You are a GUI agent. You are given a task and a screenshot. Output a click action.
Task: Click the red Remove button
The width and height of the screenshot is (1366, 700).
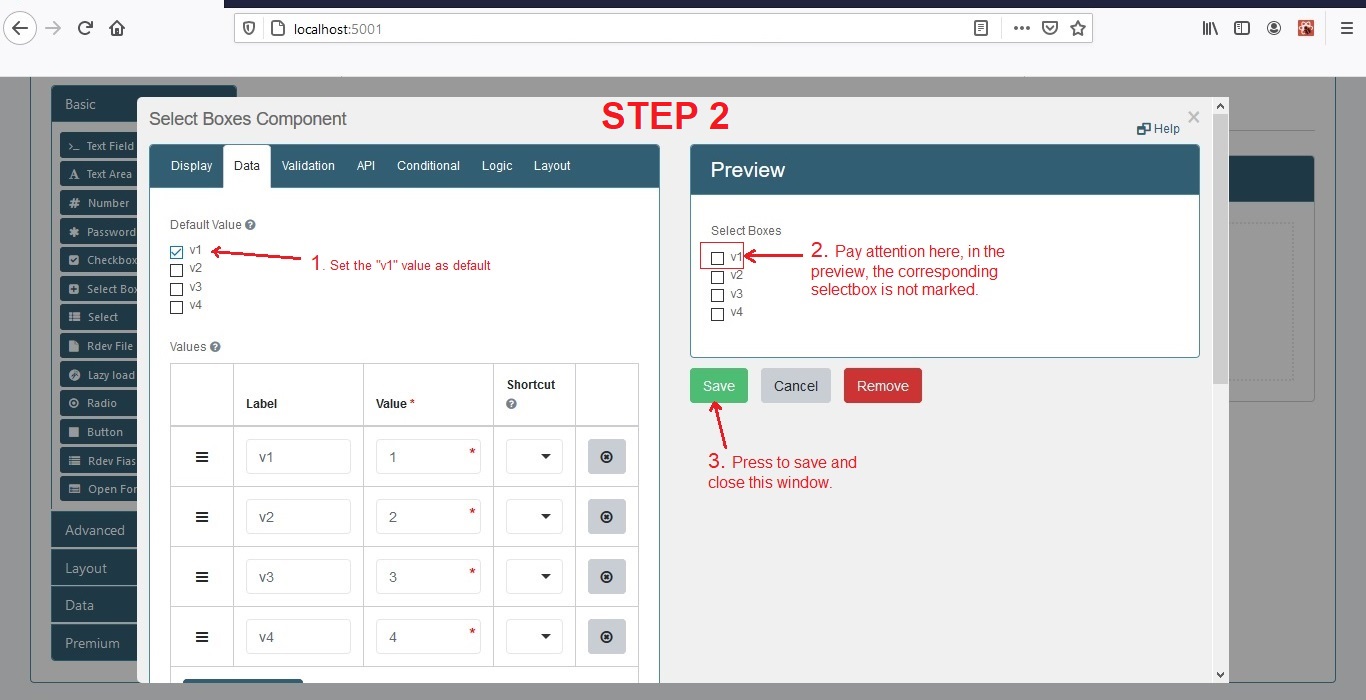(883, 386)
